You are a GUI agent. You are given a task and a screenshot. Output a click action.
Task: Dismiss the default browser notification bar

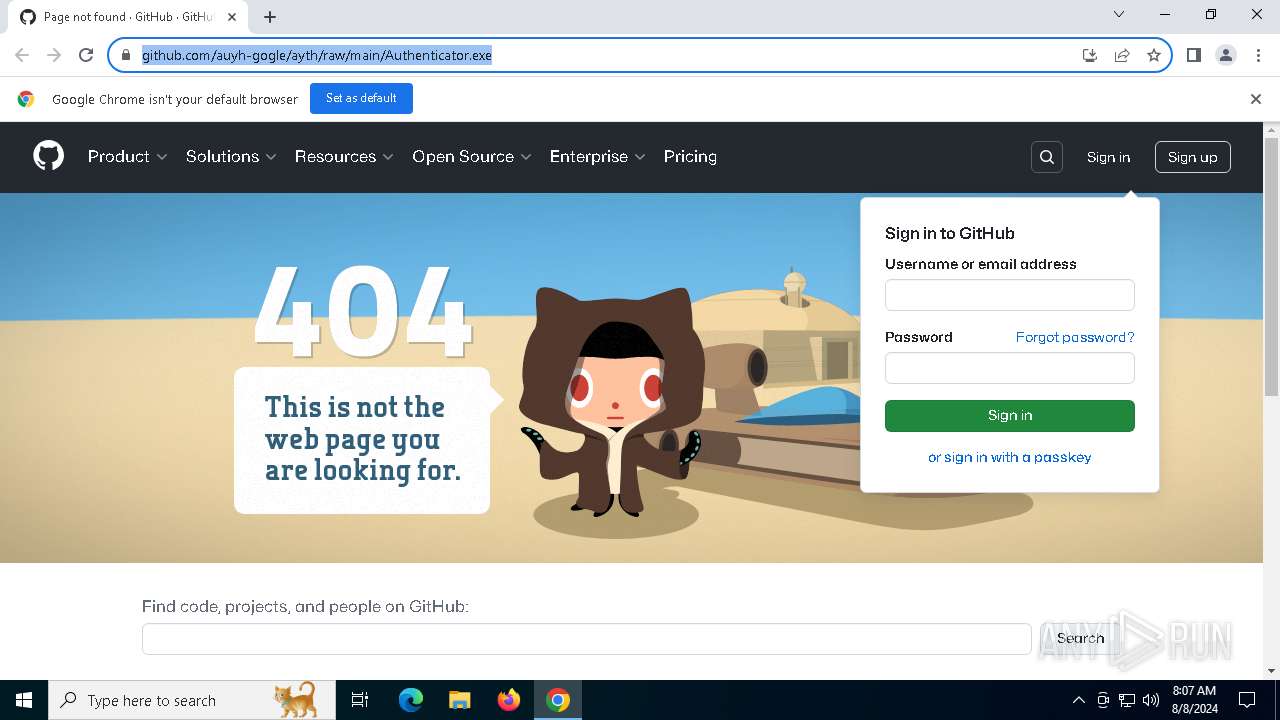[x=1256, y=99]
